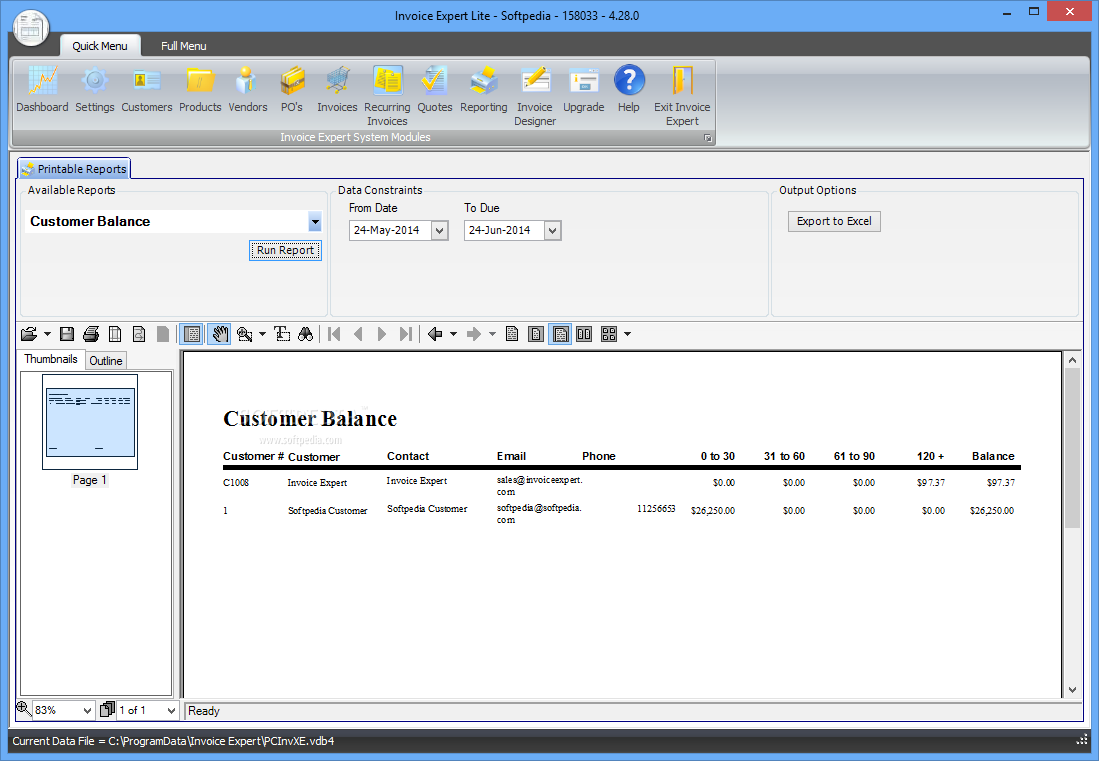Click the binoculars find icon
1099x761 pixels.
306,334
